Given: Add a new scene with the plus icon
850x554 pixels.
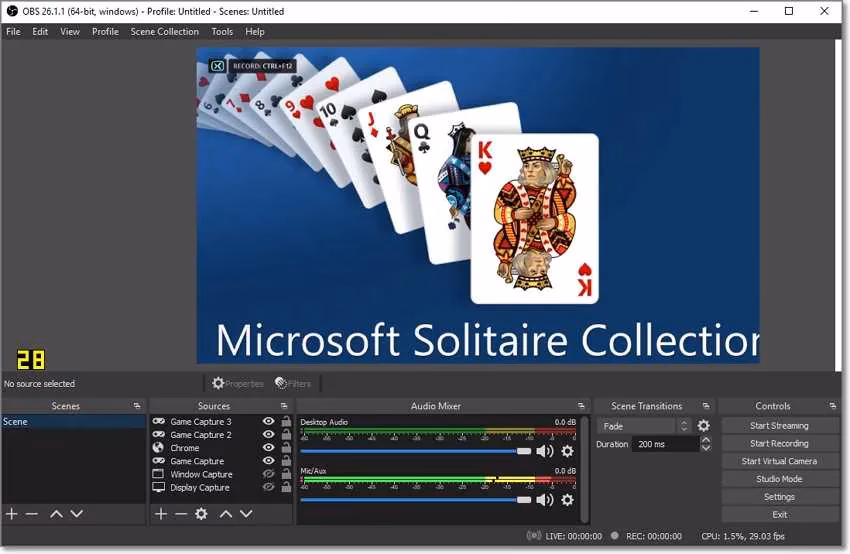Looking at the screenshot, I should (x=11, y=513).
